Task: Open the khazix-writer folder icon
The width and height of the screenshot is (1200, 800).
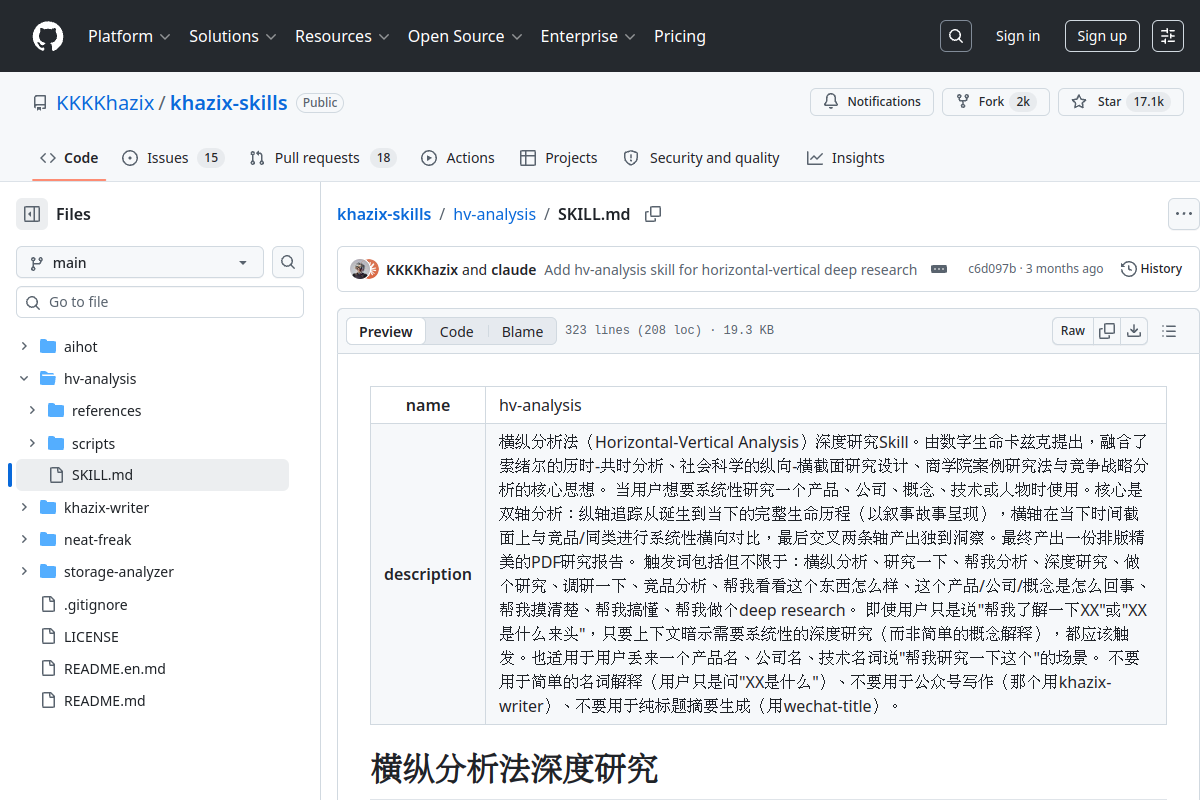Action: click(x=47, y=508)
